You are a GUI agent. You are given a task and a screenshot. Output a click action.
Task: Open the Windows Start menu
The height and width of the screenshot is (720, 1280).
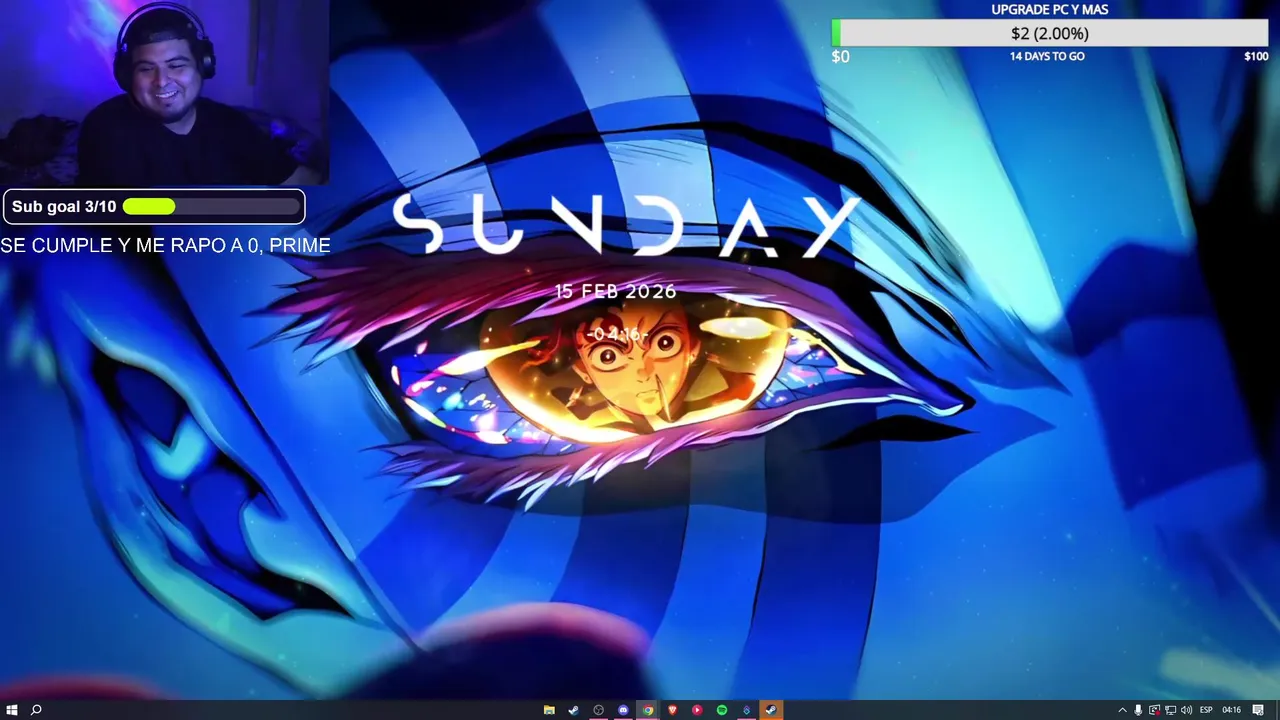12,710
